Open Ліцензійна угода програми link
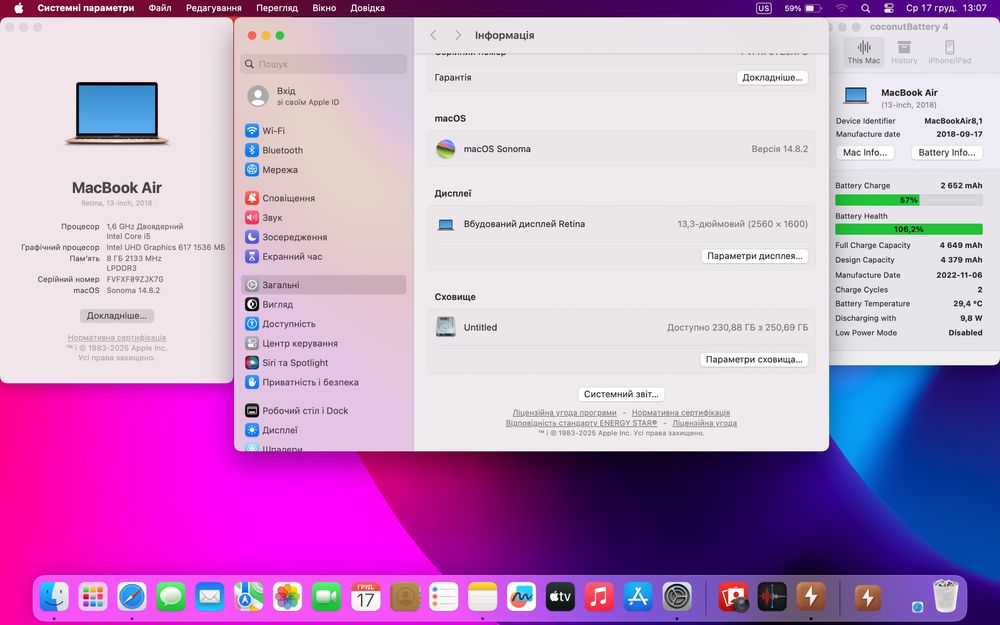 coord(564,413)
